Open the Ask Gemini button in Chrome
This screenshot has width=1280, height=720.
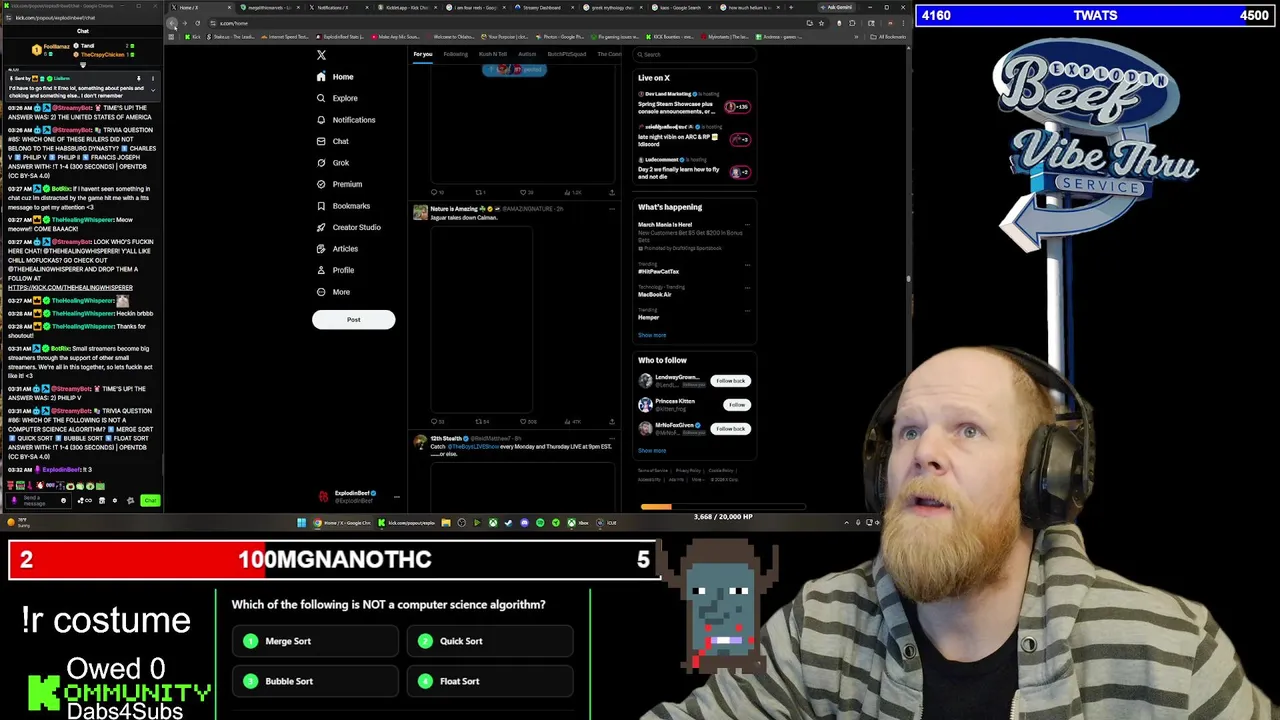[x=838, y=8]
